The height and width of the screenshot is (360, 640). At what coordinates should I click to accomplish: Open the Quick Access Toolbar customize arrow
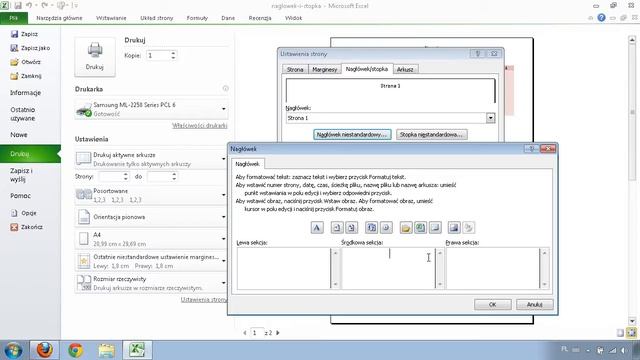[76, 6]
